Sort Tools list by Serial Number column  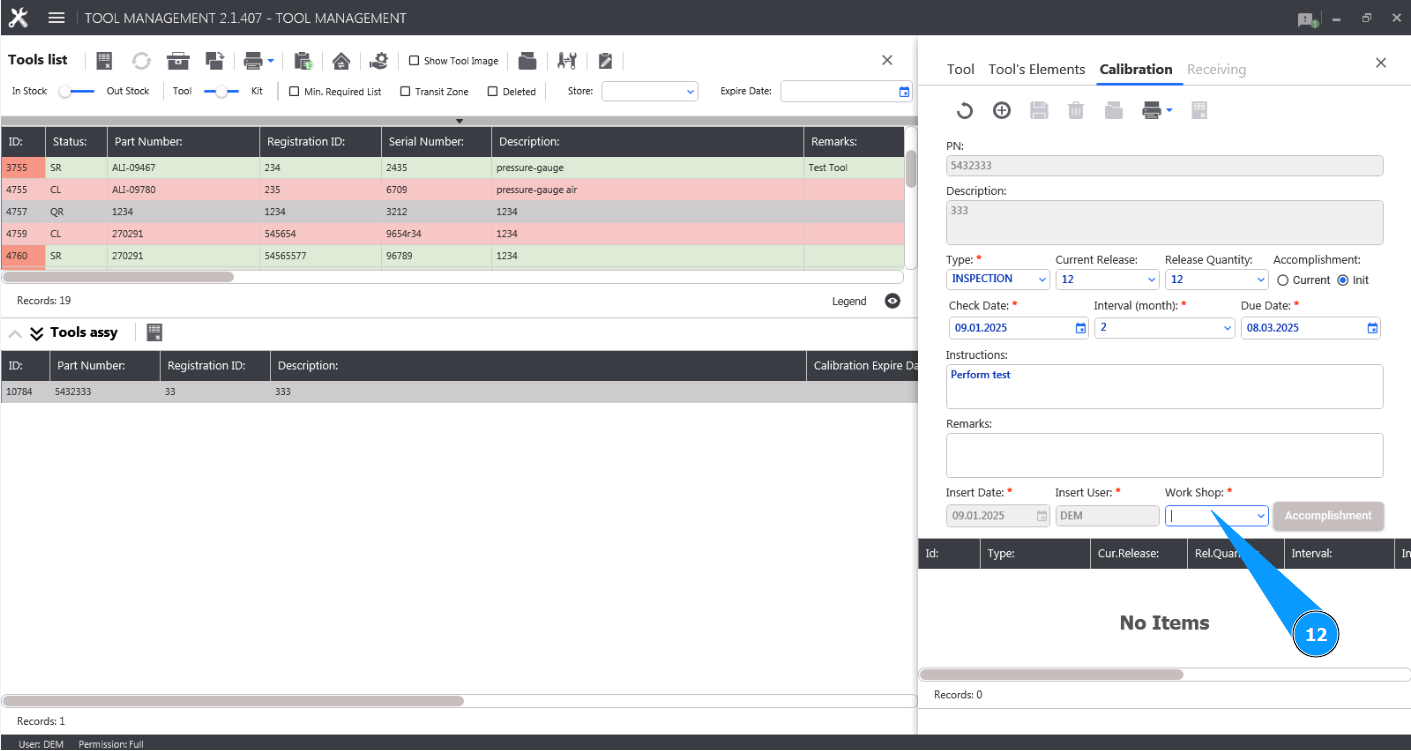pos(437,142)
